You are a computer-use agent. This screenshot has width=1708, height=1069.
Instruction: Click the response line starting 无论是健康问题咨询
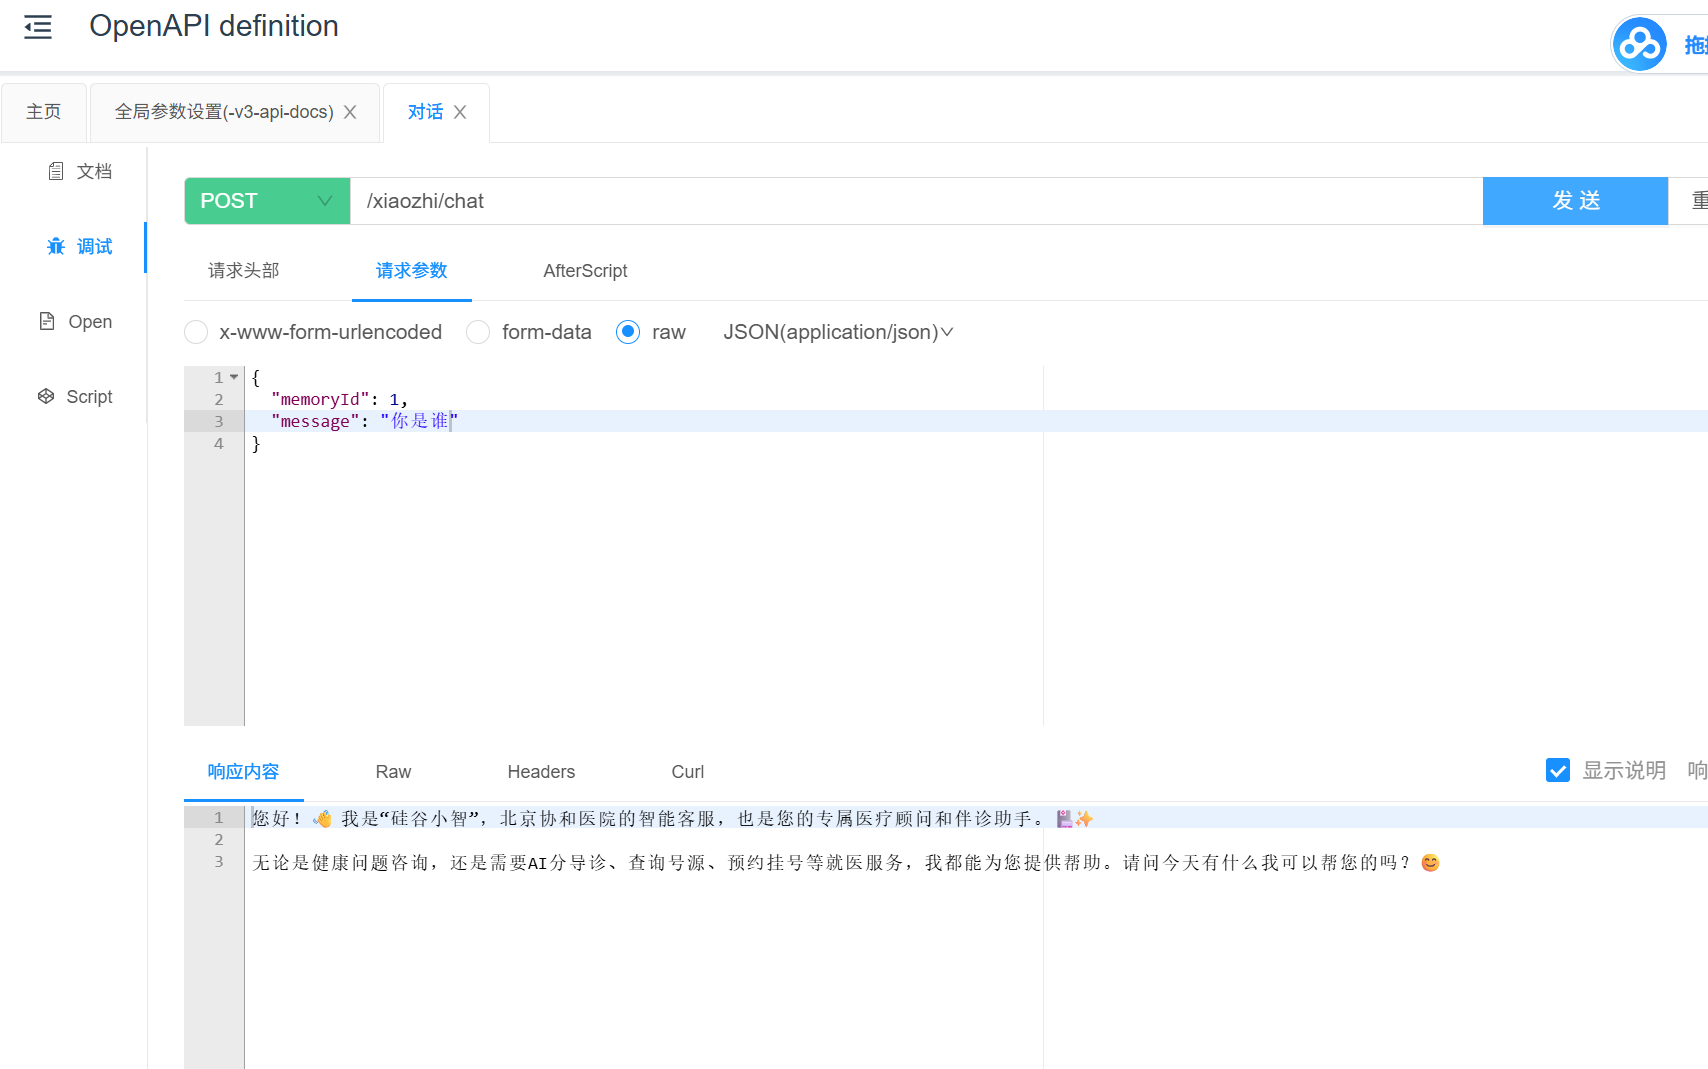tap(846, 862)
